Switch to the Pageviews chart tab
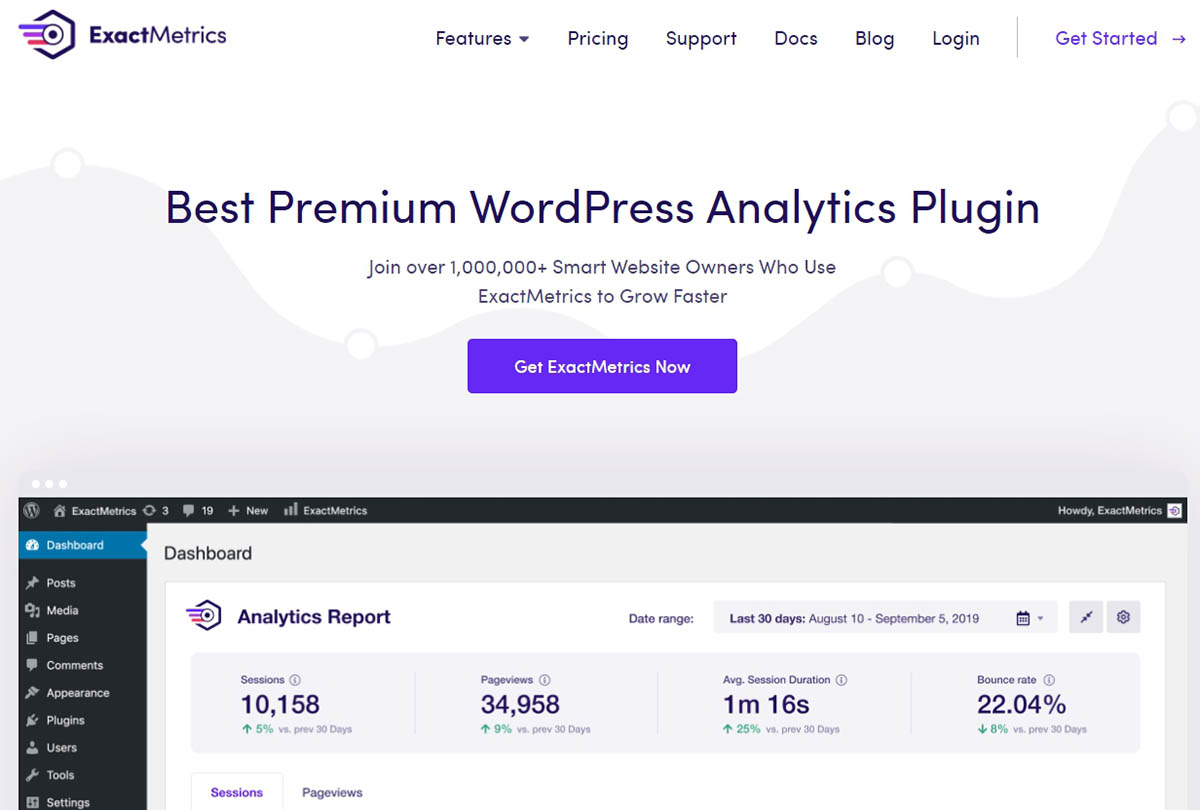Viewport: 1200px width, 810px height. coord(332,792)
